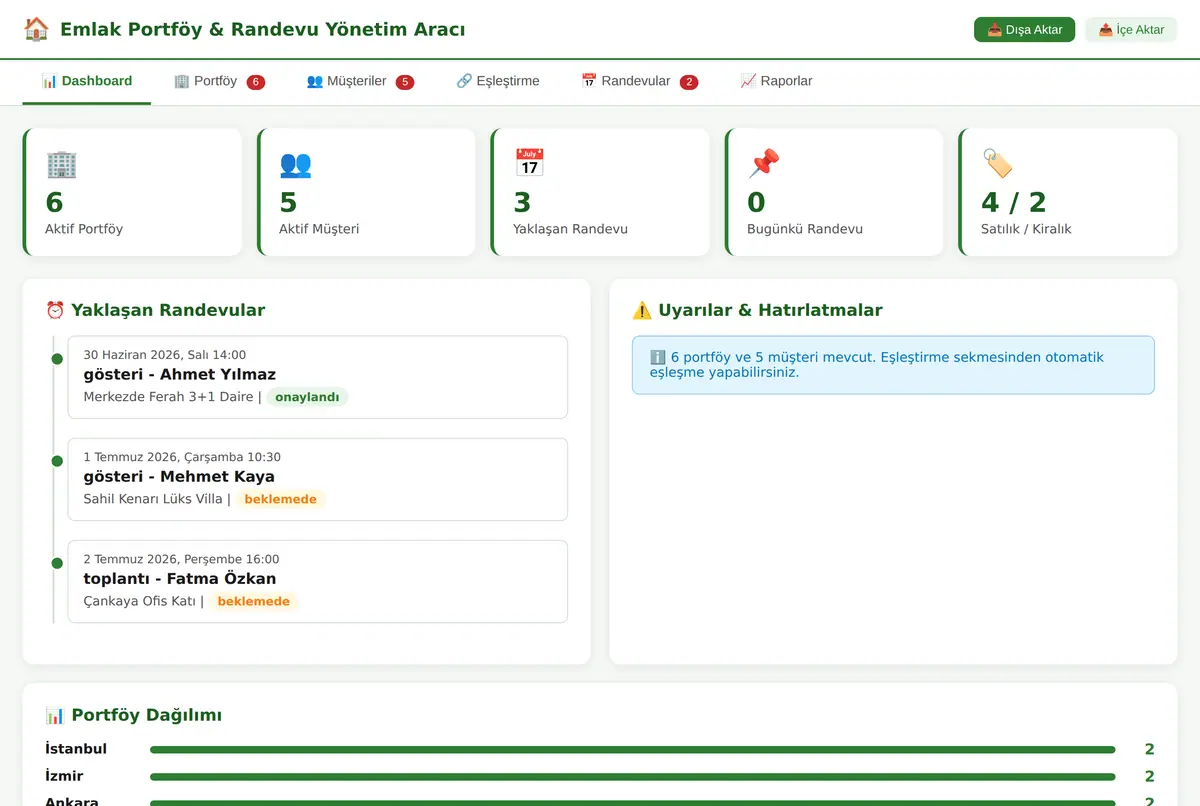Click the calendar icon on Yaklaşan Randevu card
Screen dimensions: 1200x806
click(x=529, y=164)
